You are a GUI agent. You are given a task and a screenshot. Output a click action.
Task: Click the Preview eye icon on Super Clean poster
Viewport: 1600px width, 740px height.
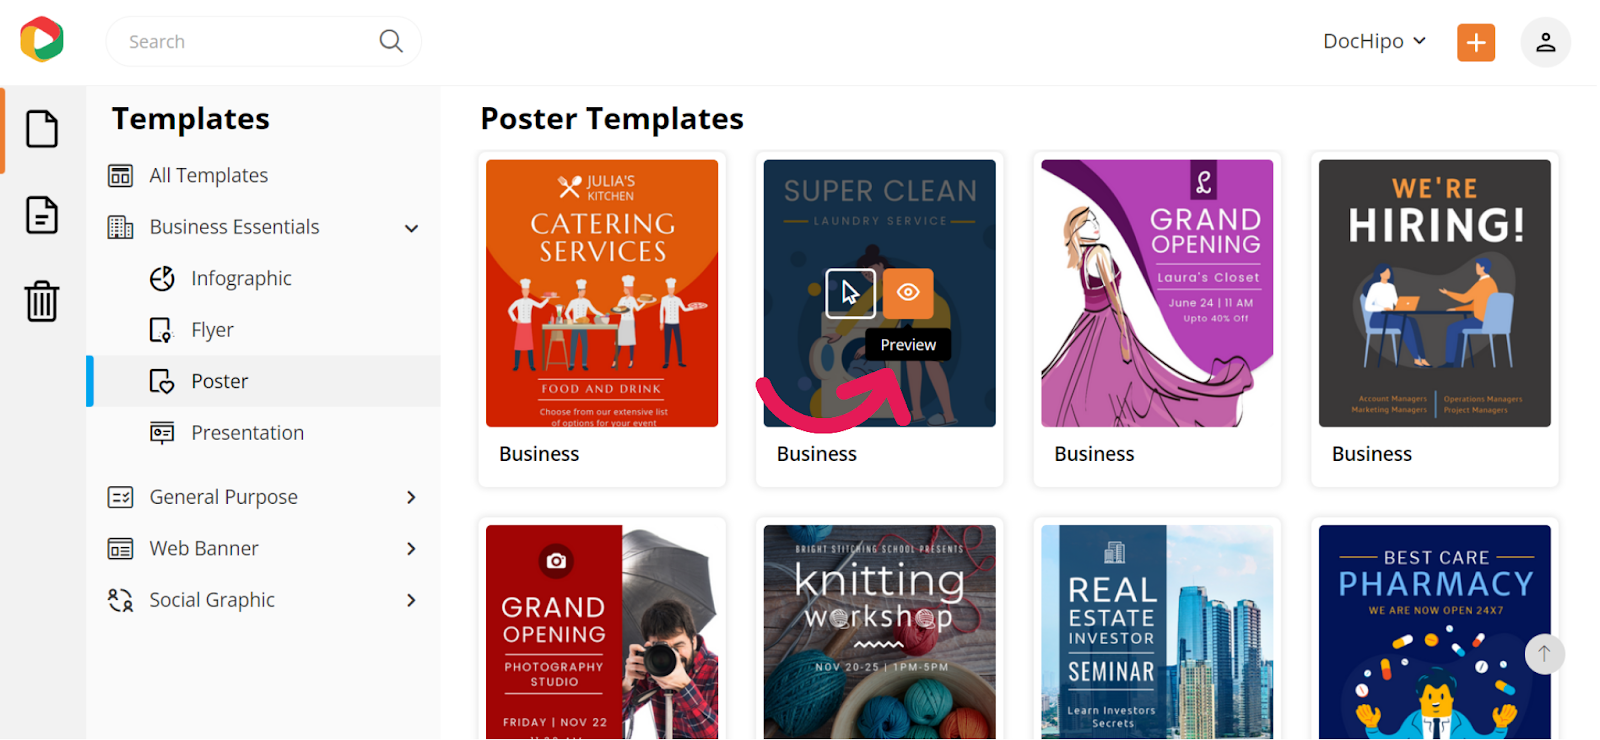click(908, 293)
